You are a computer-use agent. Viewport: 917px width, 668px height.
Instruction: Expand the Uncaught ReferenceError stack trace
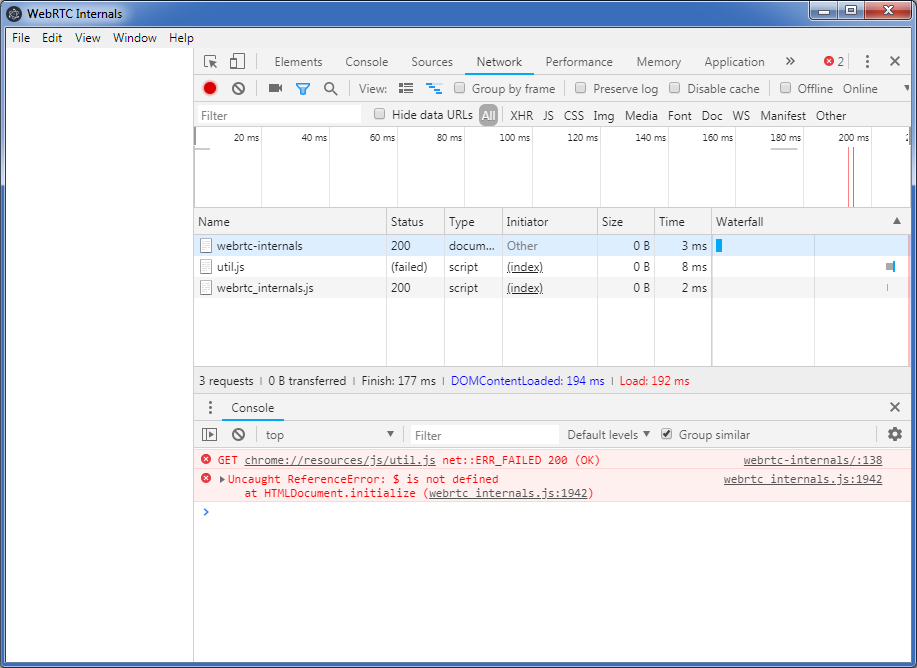pyautogui.click(x=222, y=479)
